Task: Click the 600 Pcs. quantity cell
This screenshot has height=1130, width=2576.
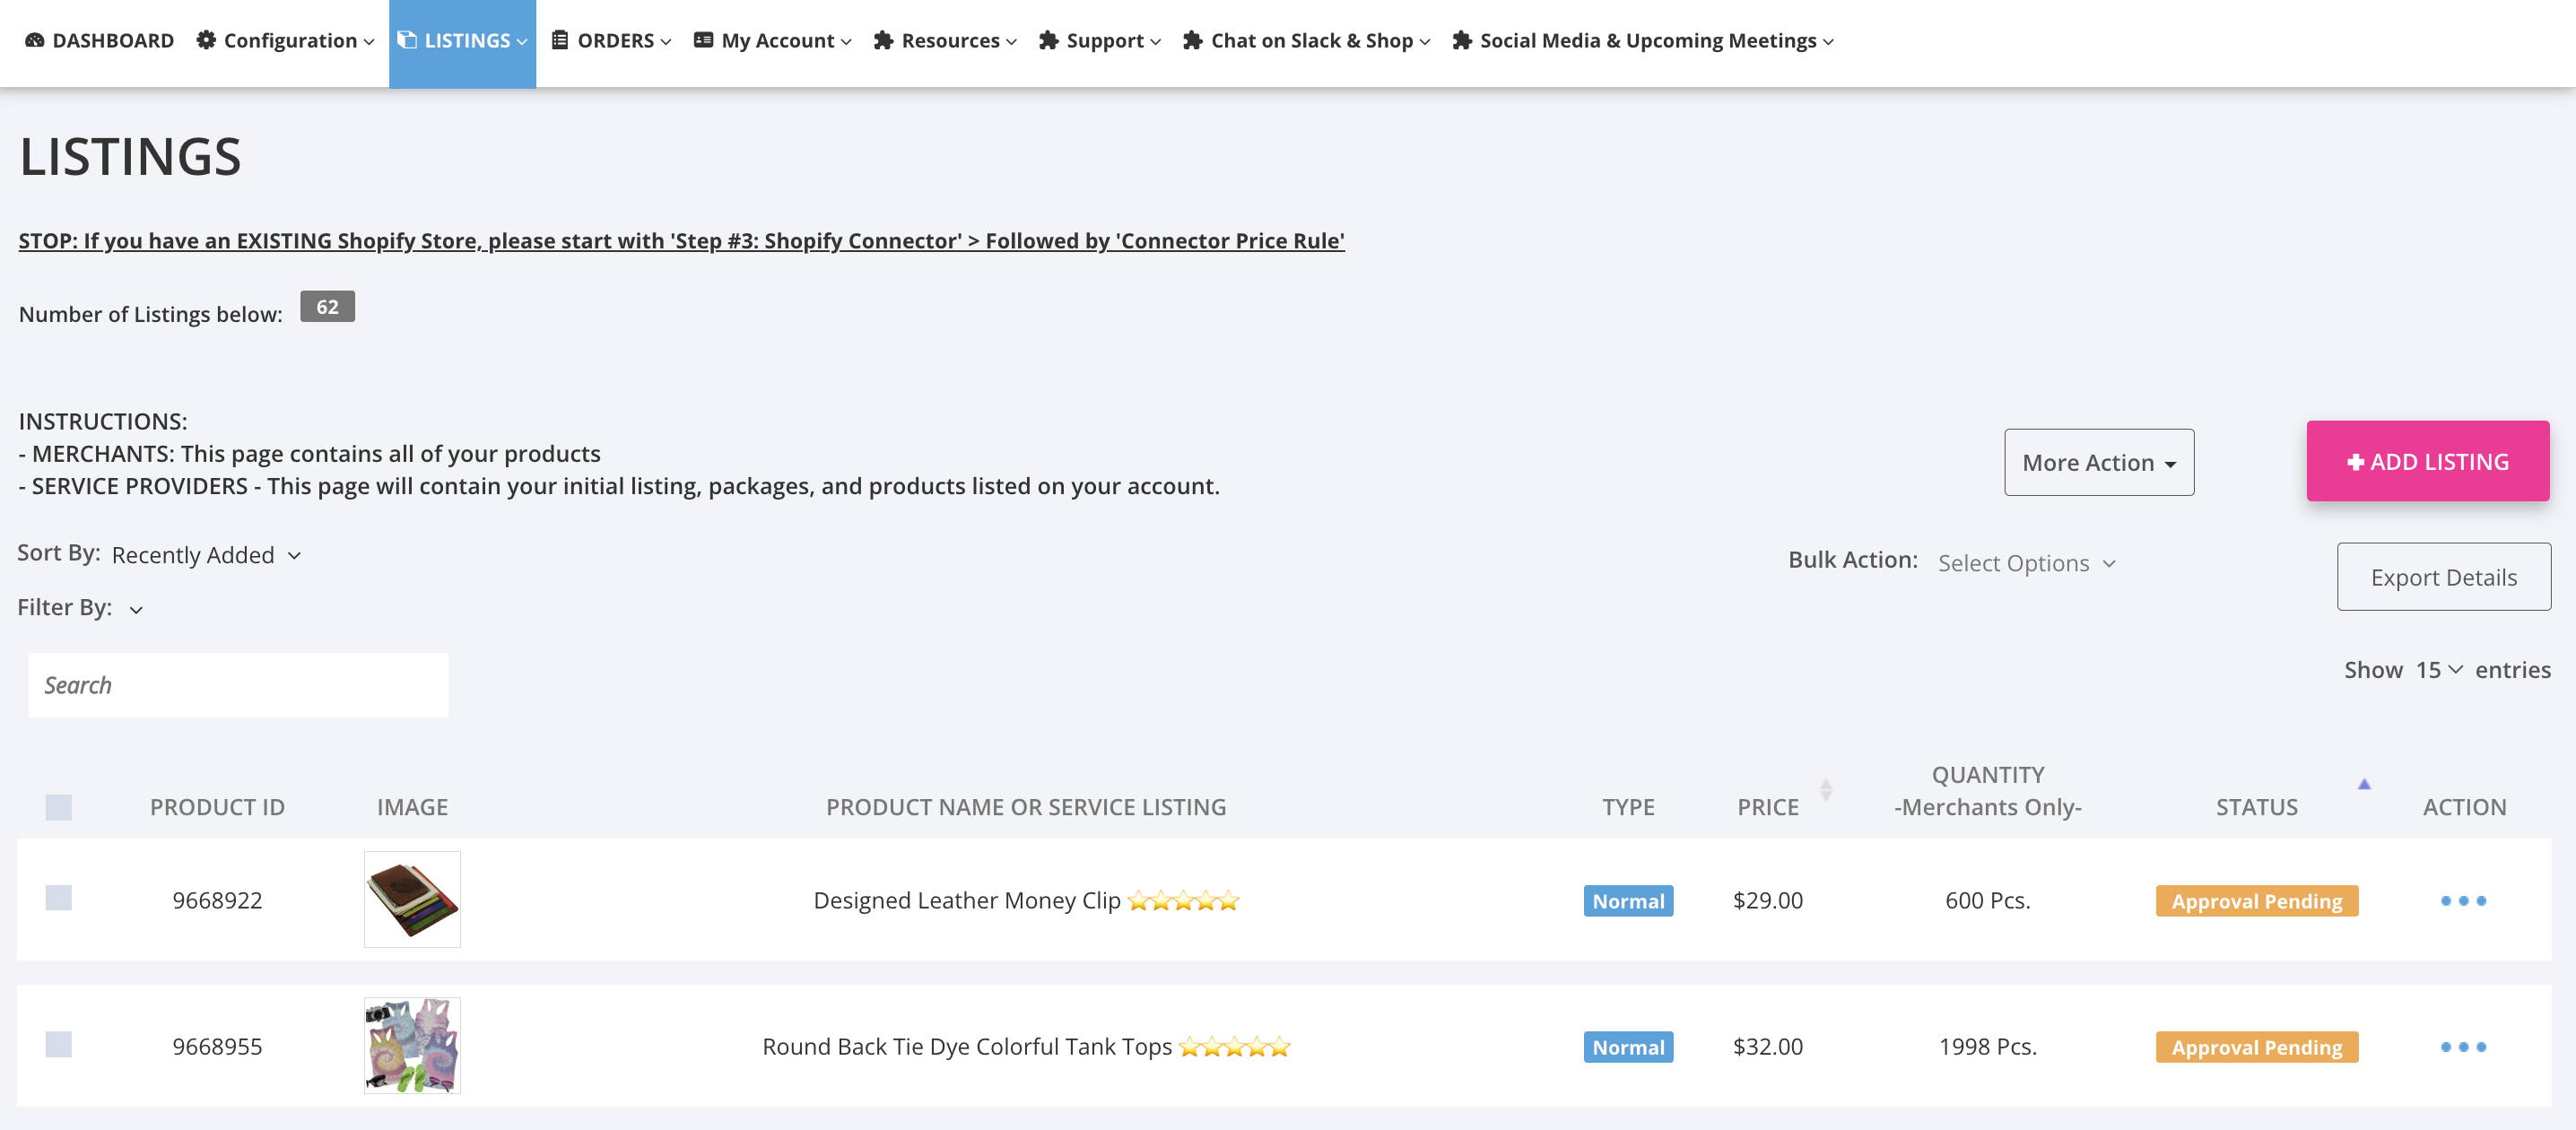Action: pos(1987,901)
